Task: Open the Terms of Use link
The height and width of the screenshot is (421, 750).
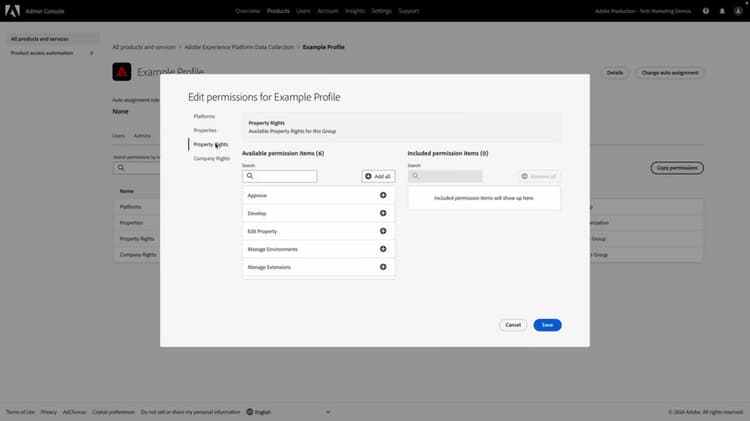Action: point(20,412)
